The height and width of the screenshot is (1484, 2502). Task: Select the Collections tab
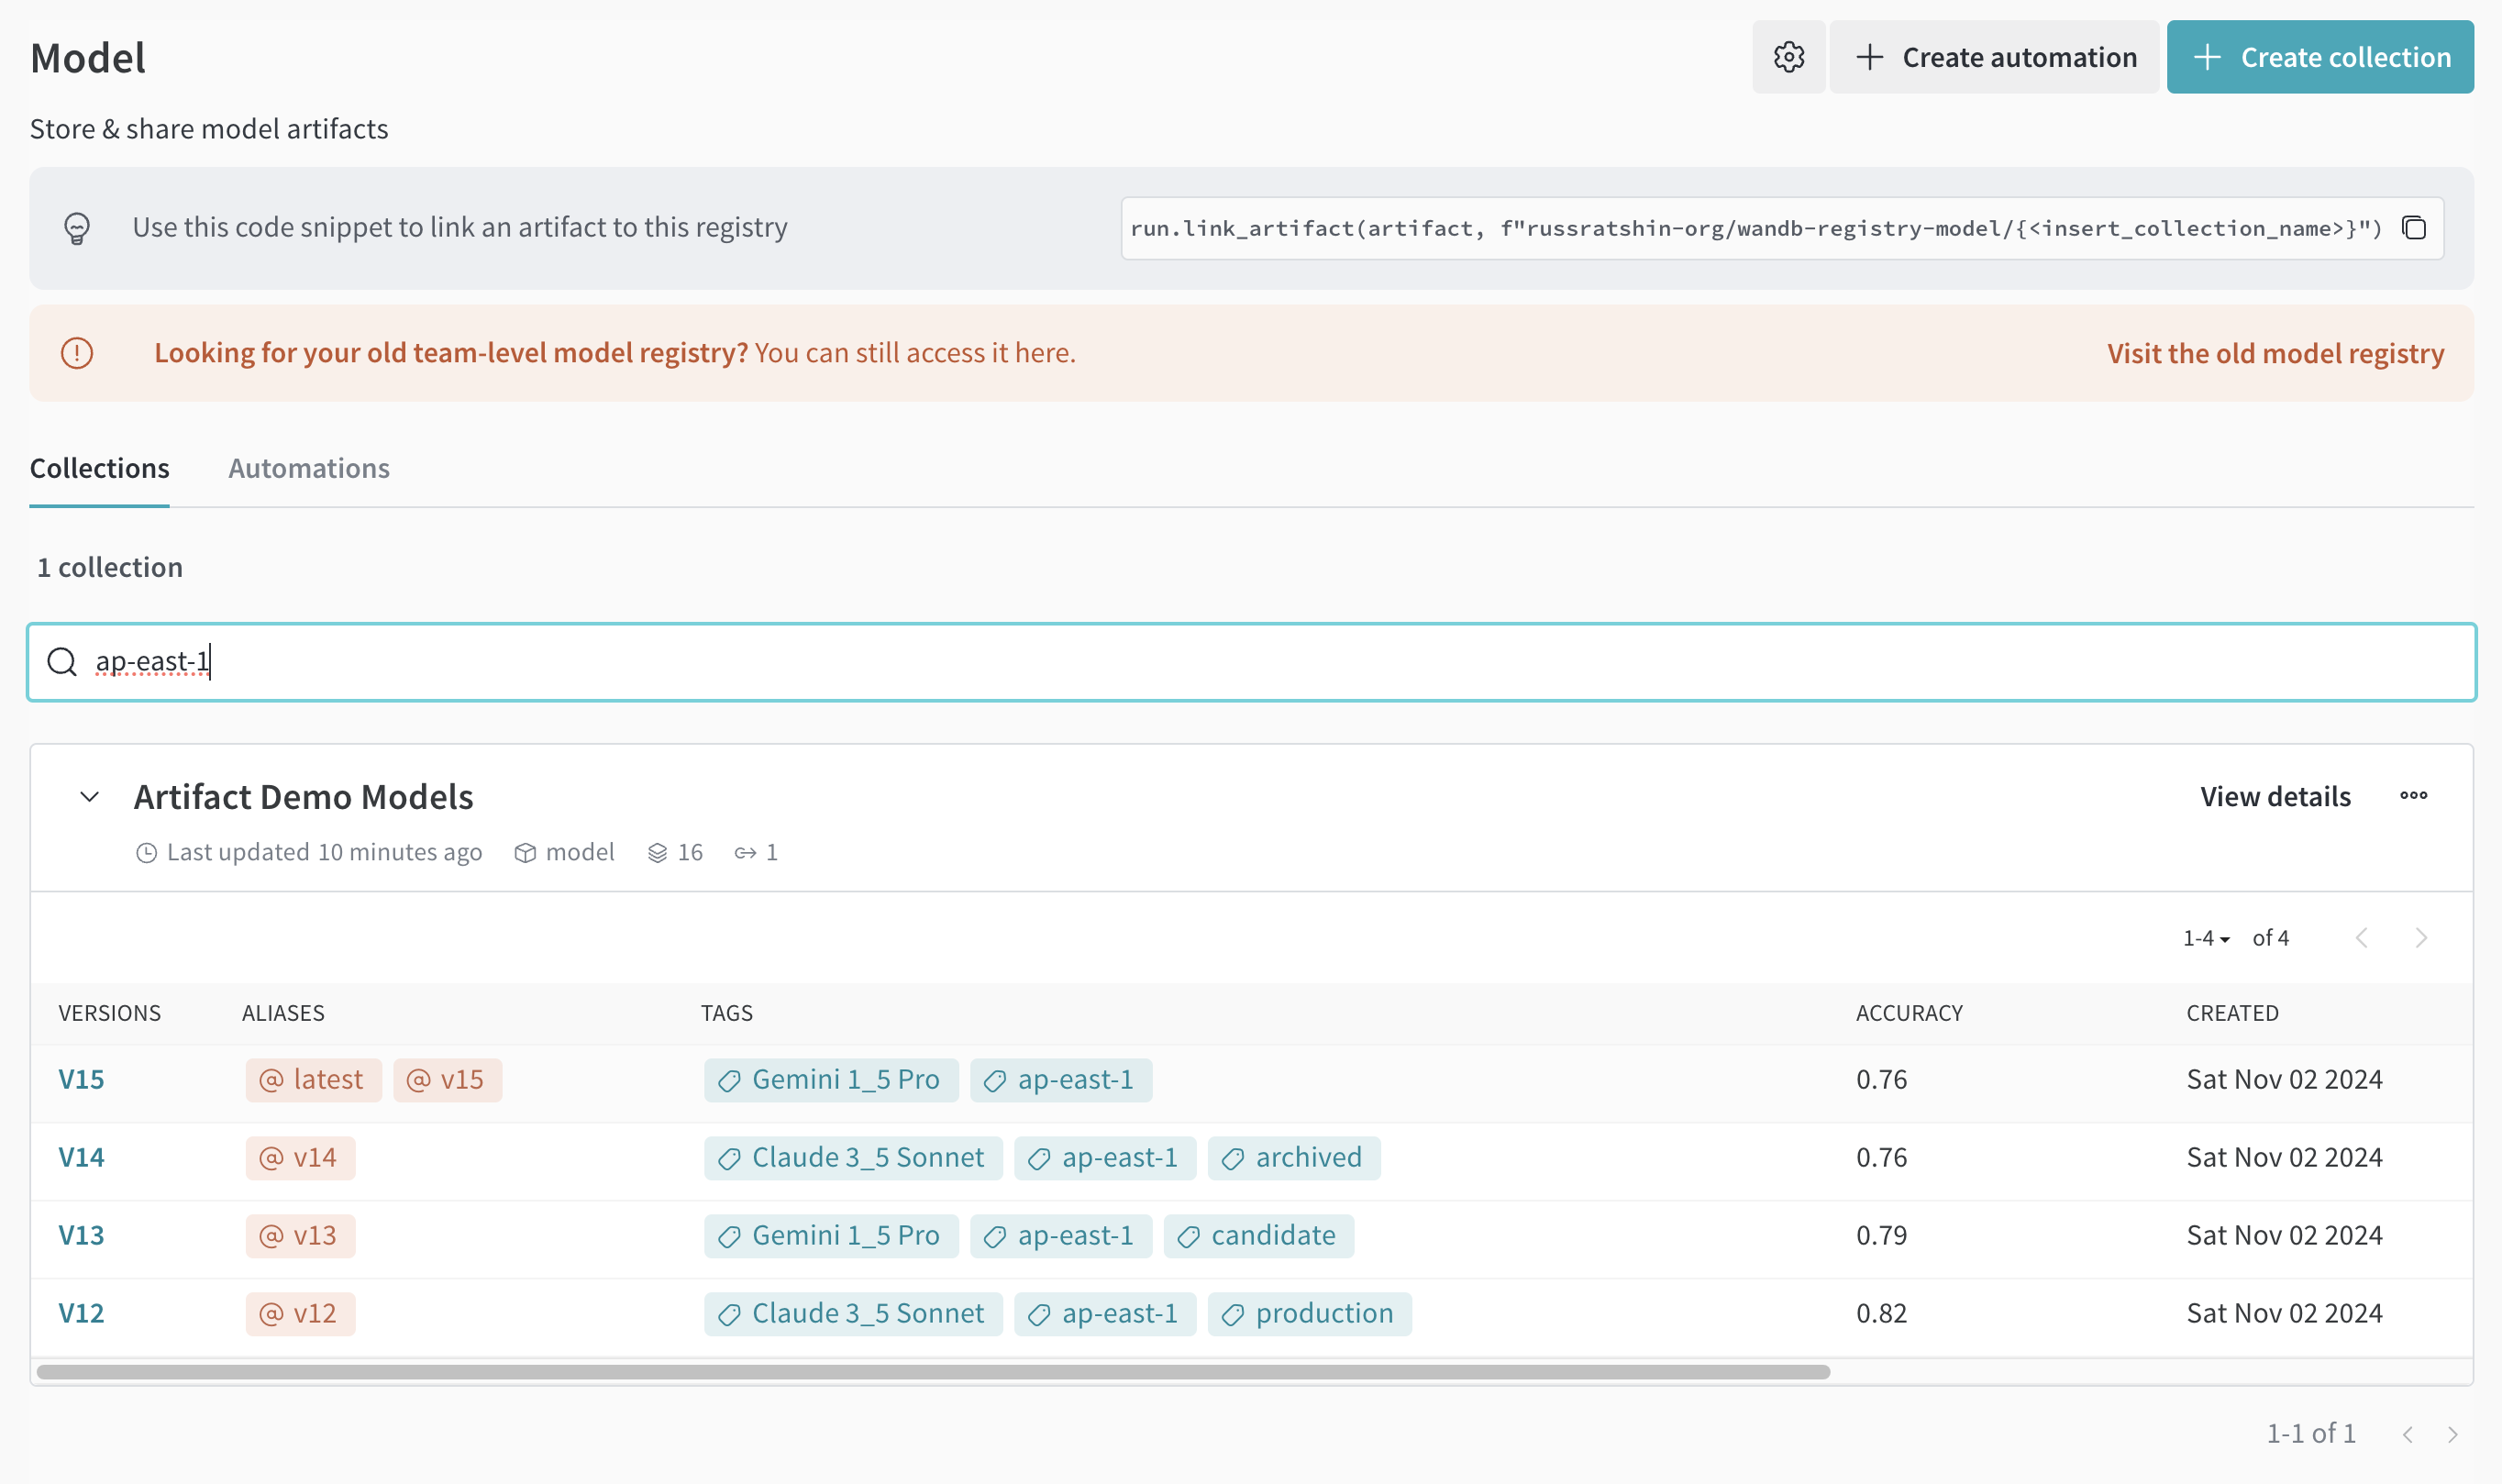99,468
